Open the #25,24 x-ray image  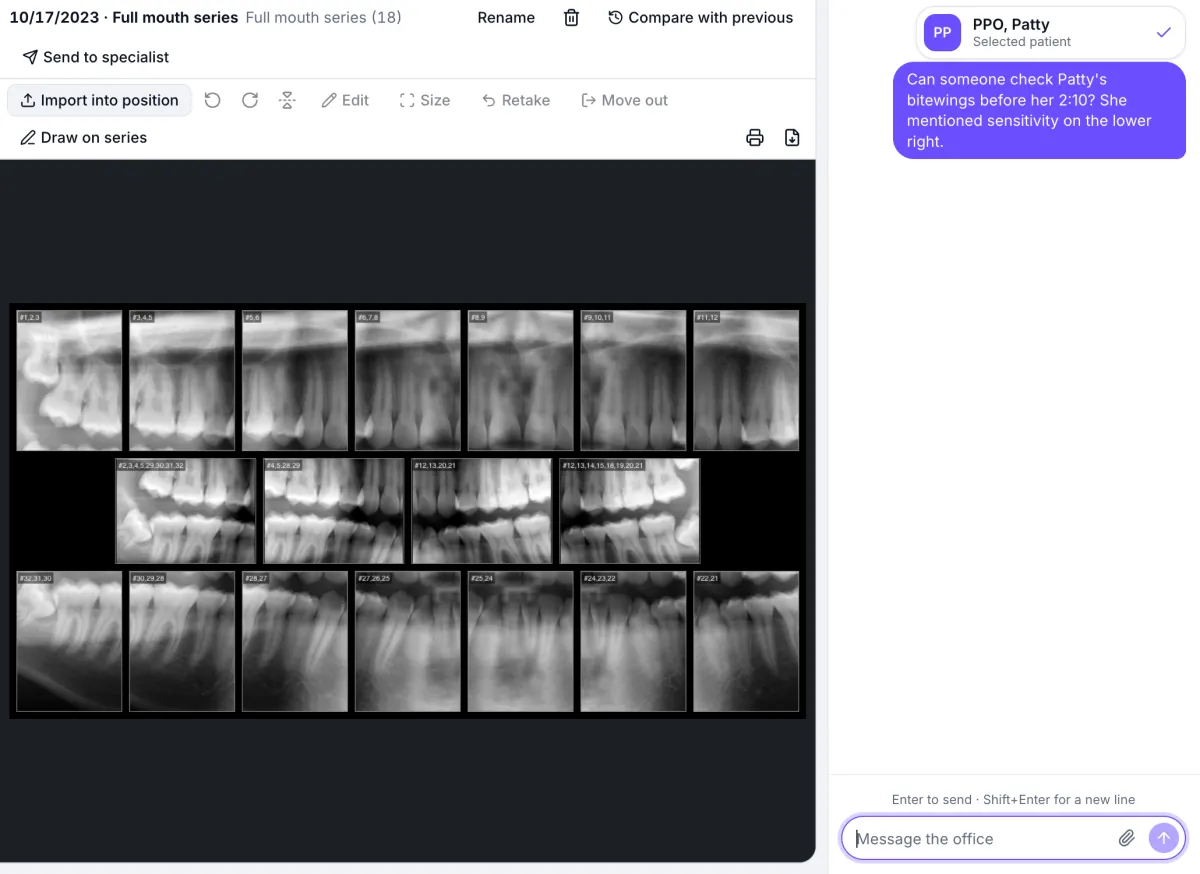point(521,641)
